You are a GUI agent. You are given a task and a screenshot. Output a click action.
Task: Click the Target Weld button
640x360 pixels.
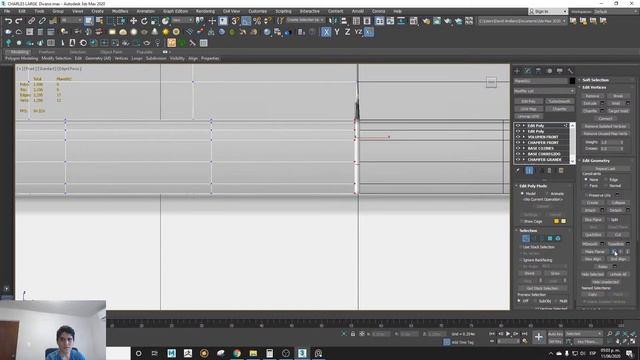618,111
